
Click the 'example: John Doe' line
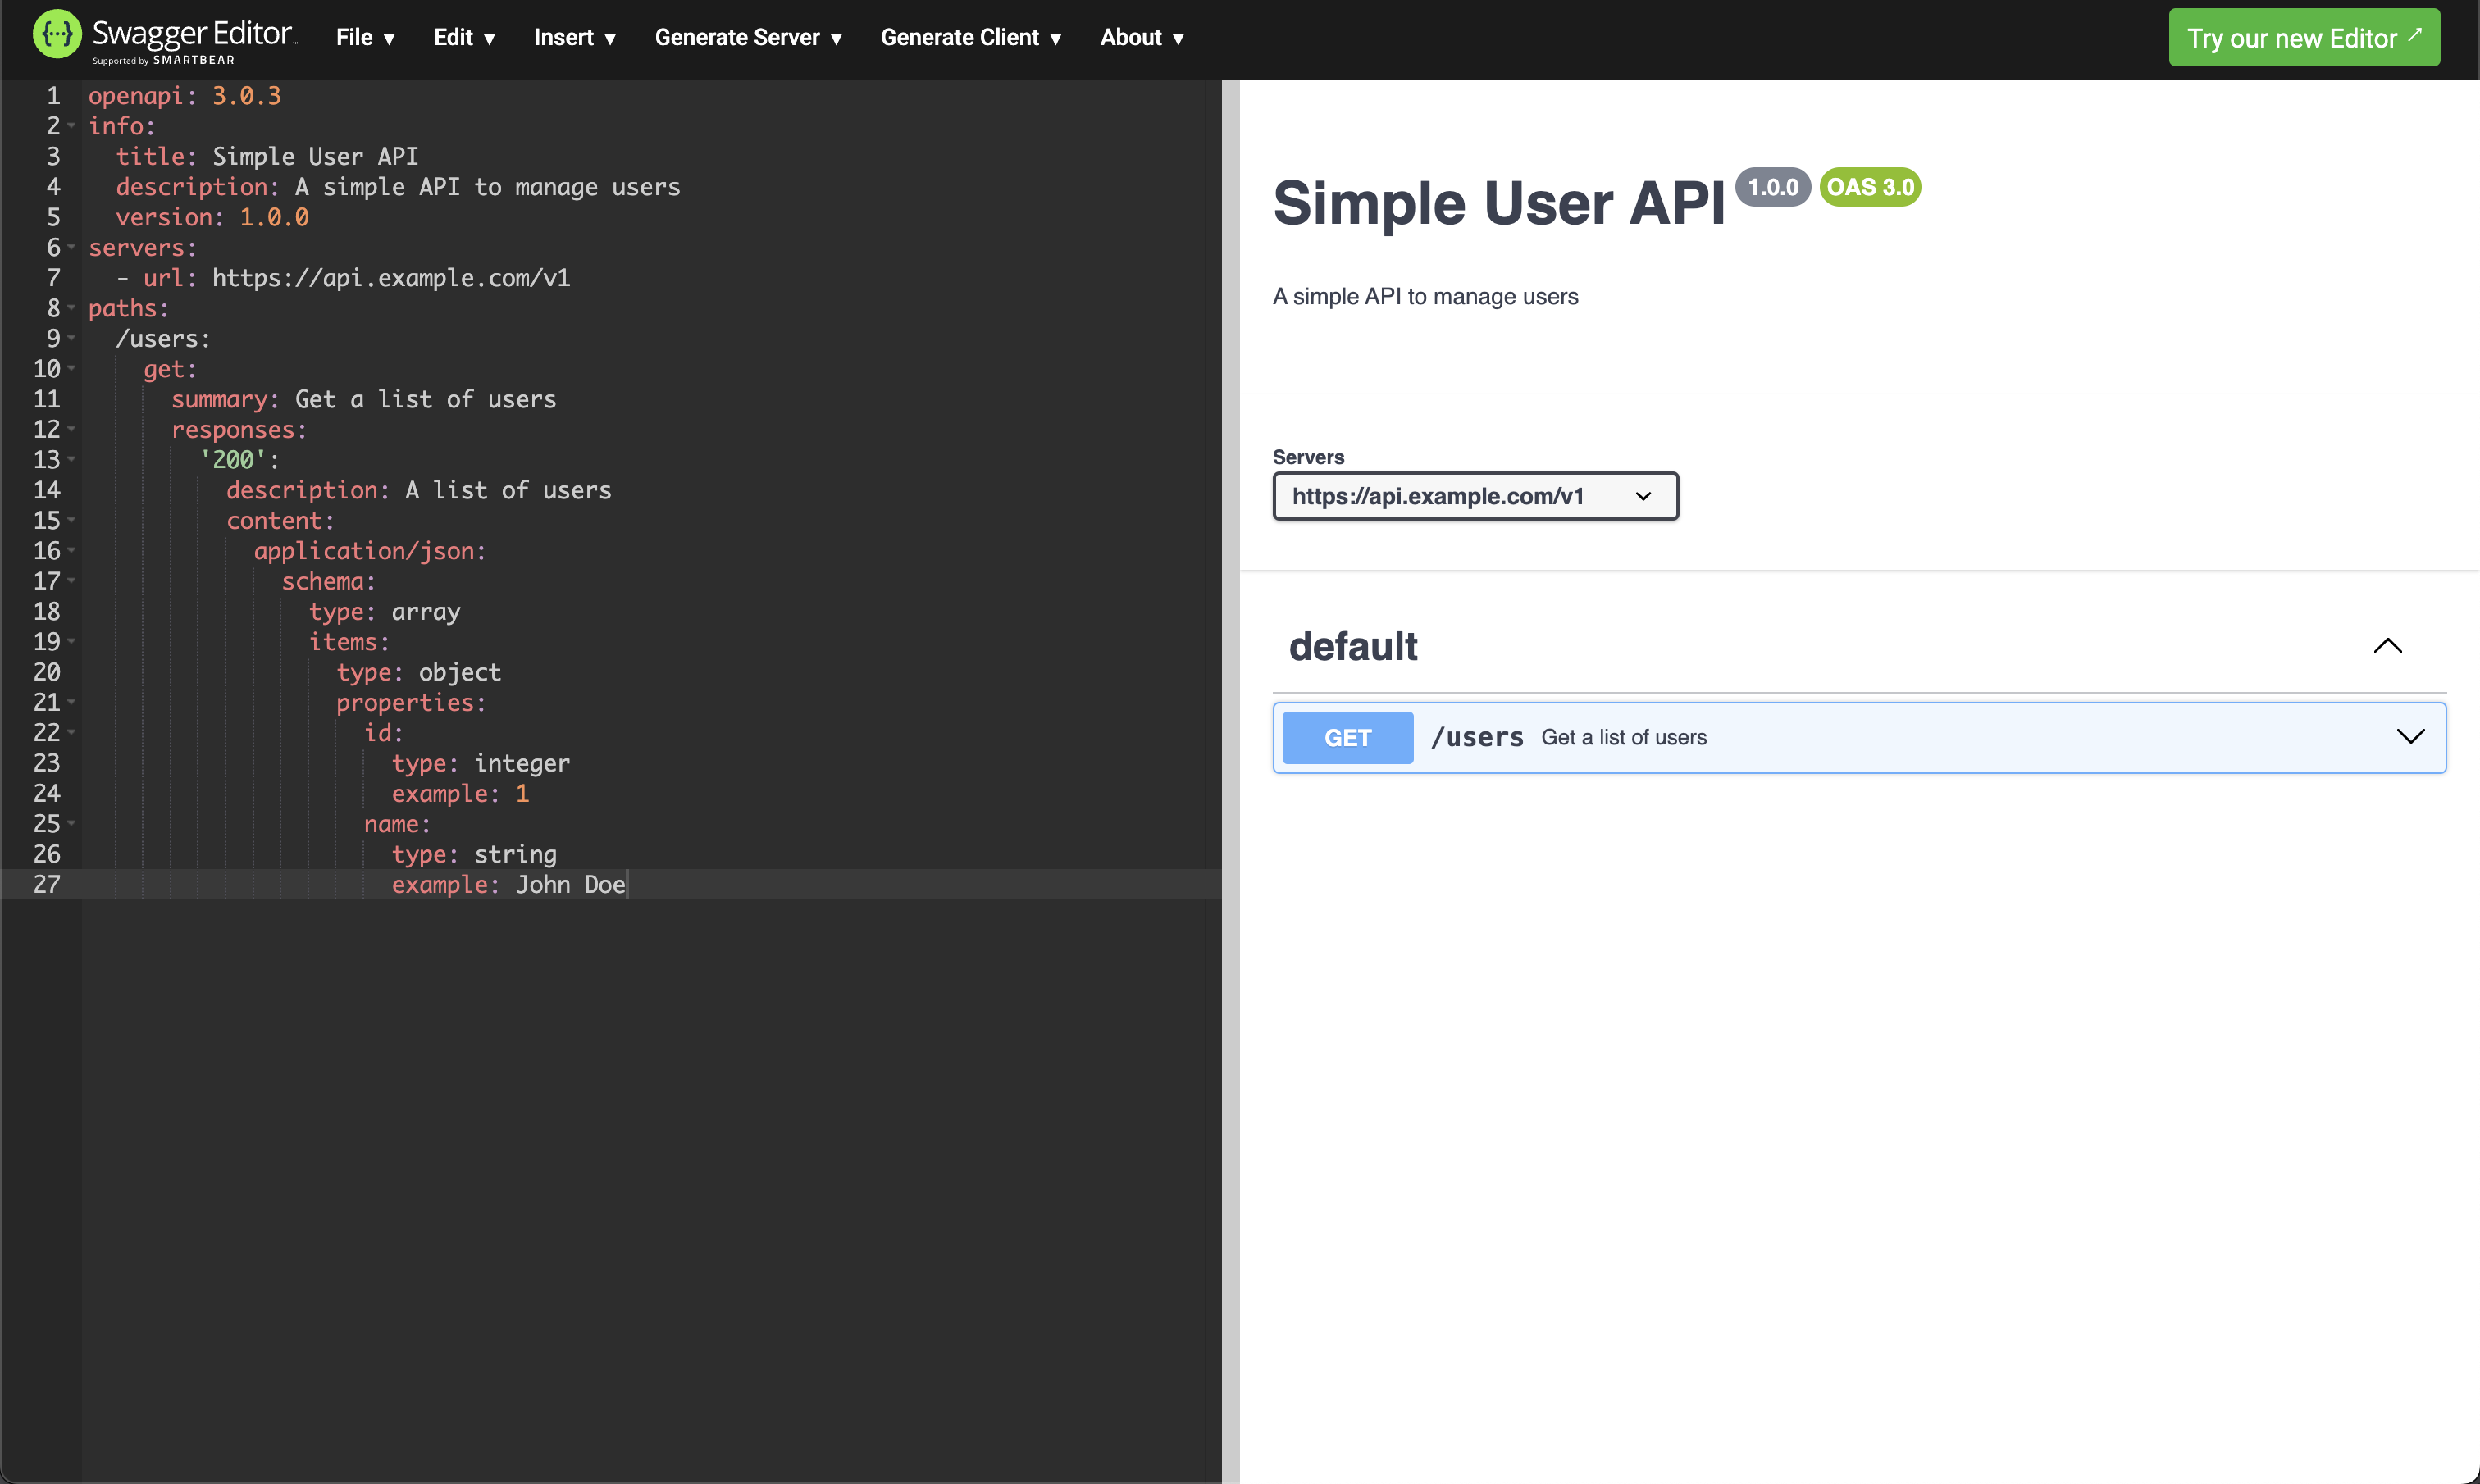[509, 885]
